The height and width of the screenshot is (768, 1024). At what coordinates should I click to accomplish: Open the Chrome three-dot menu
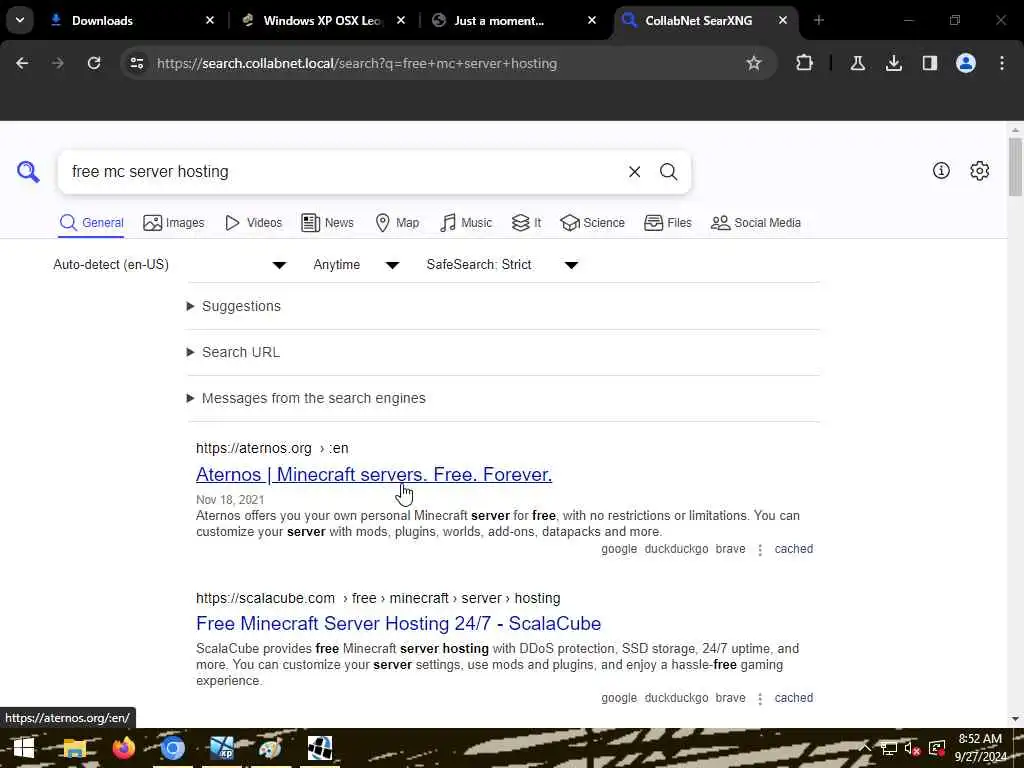click(1002, 63)
